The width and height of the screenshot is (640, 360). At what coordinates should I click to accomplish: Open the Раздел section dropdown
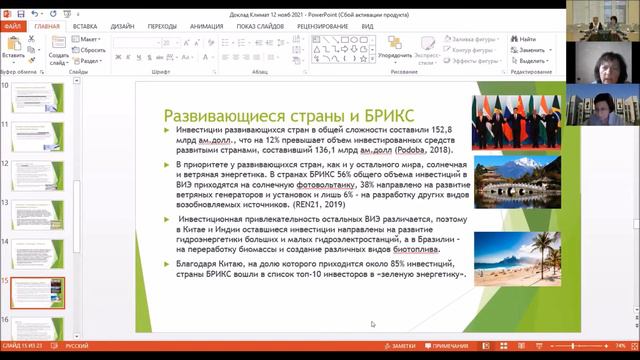pos(87,61)
